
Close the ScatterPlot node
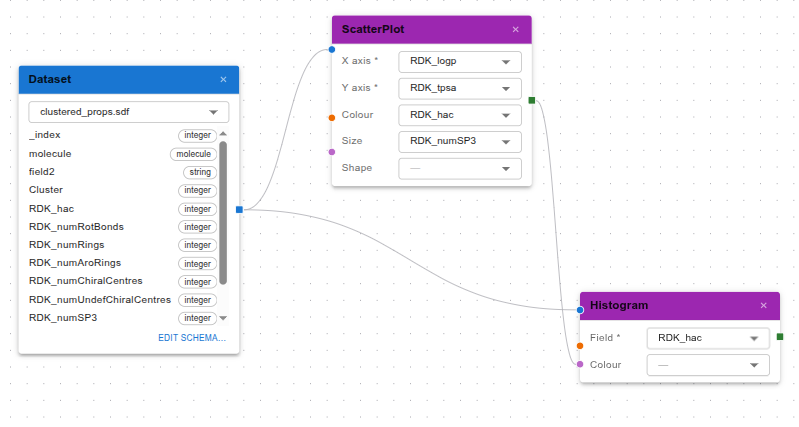[x=516, y=30]
